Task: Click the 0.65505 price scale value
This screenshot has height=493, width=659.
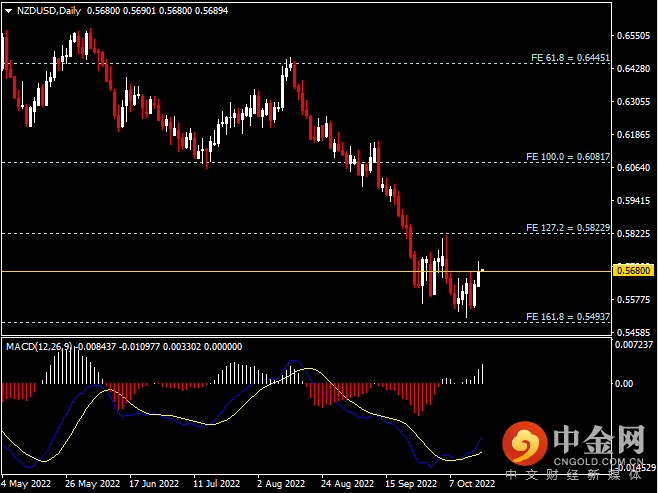Action: point(633,36)
